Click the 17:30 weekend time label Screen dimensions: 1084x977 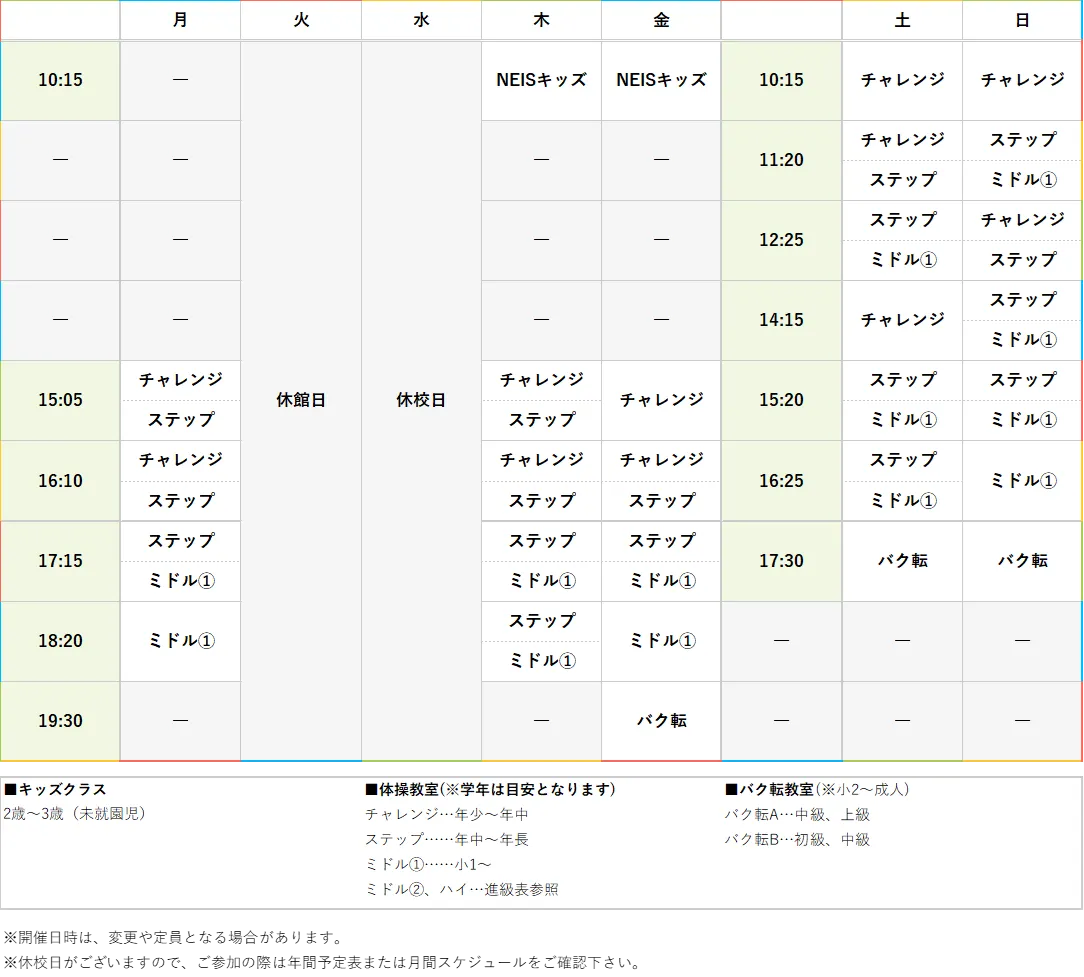point(781,561)
